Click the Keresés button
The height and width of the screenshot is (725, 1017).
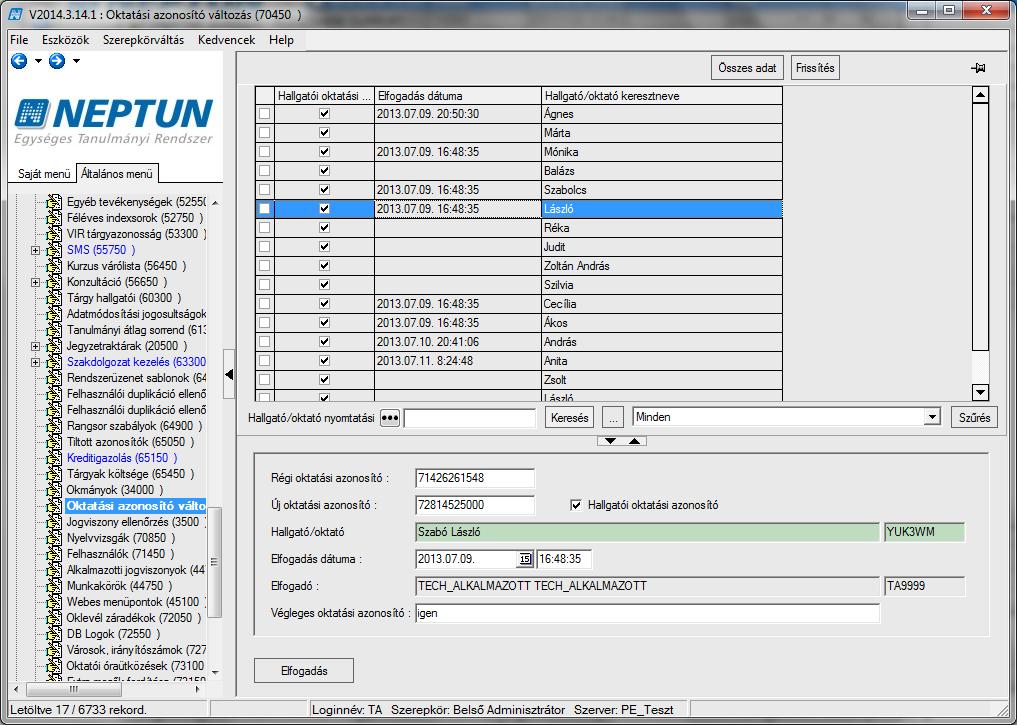[x=569, y=418]
